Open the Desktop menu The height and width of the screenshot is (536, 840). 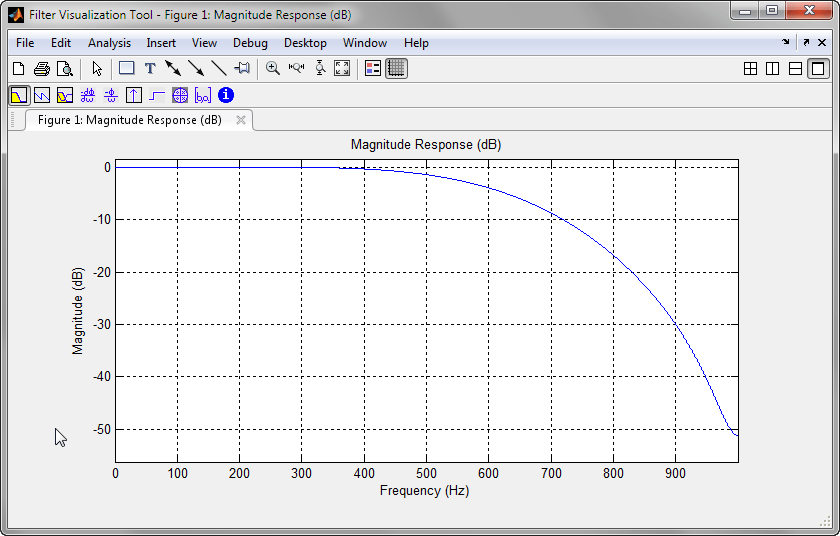pyautogui.click(x=305, y=43)
